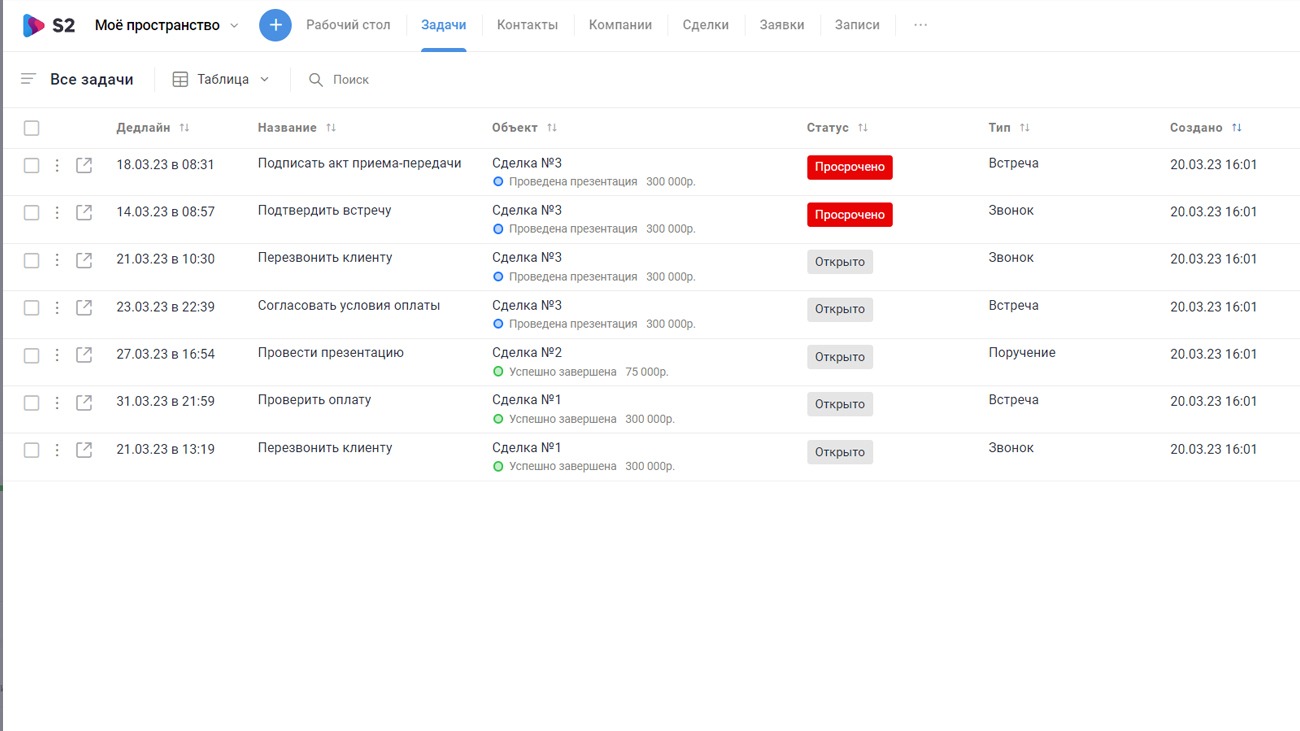1300x731 pixels.
Task: Open 'Сделка №2' object link
Action: [x=527, y=352]
